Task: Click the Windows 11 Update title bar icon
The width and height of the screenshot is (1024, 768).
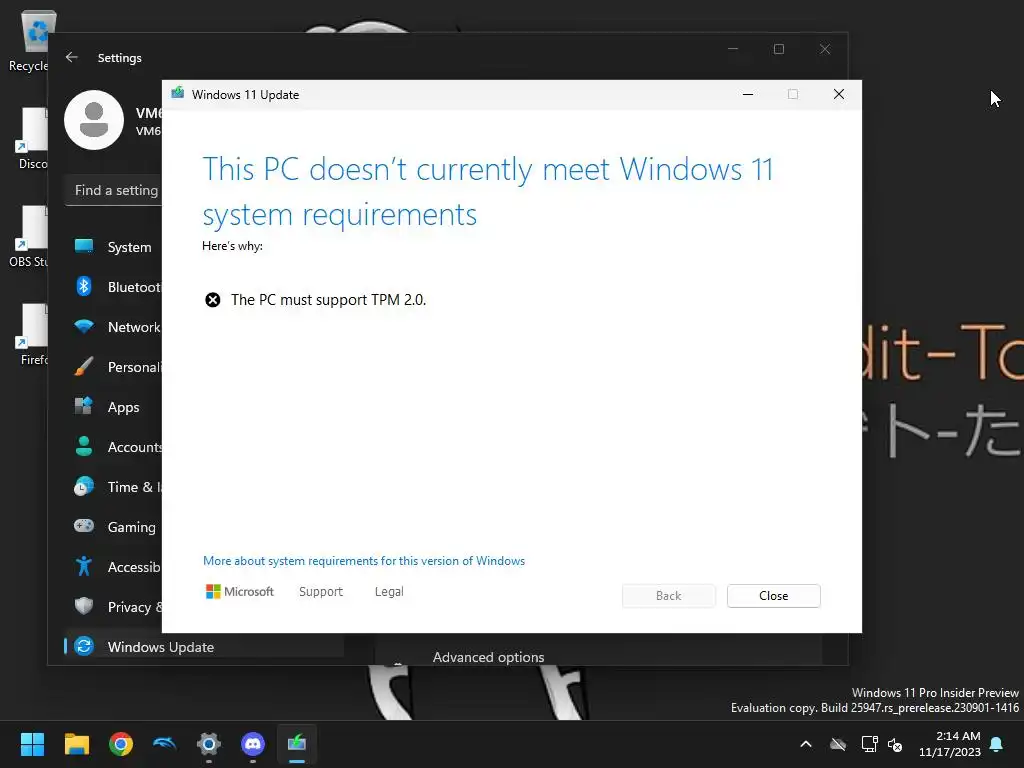Action: (178, 93)
